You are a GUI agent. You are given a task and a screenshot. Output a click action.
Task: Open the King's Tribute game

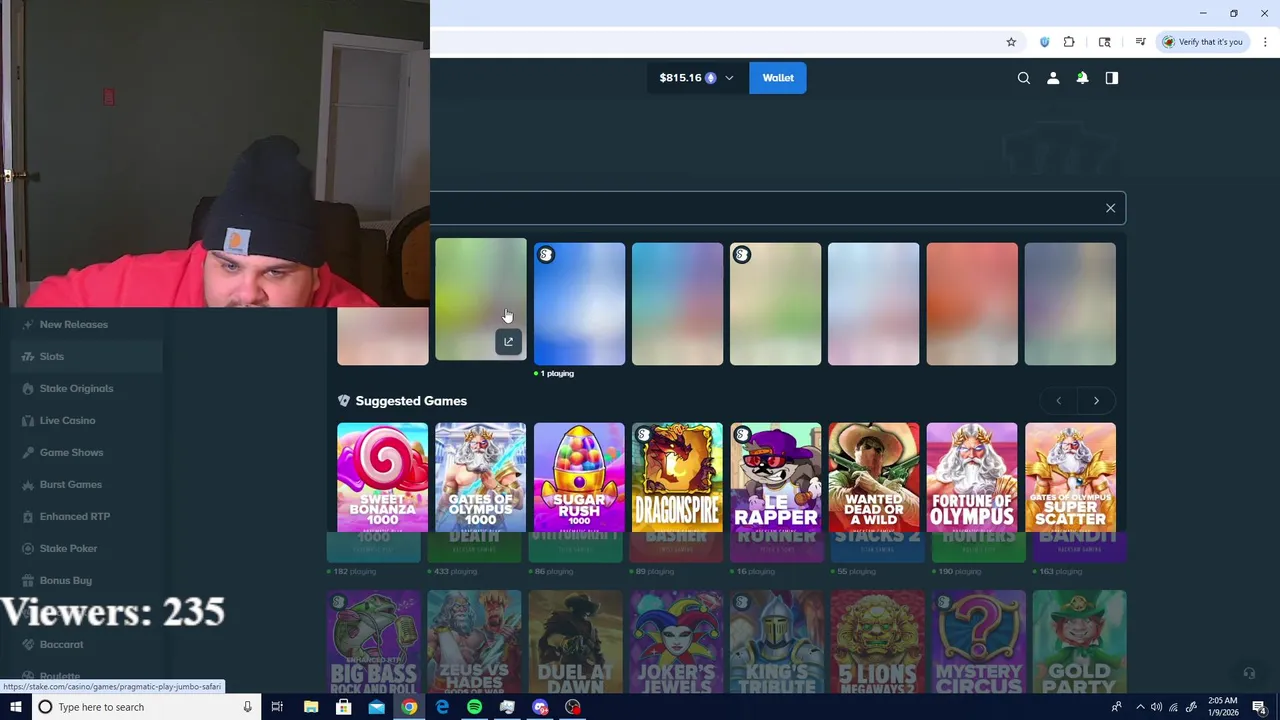click(x=777, y=642)
